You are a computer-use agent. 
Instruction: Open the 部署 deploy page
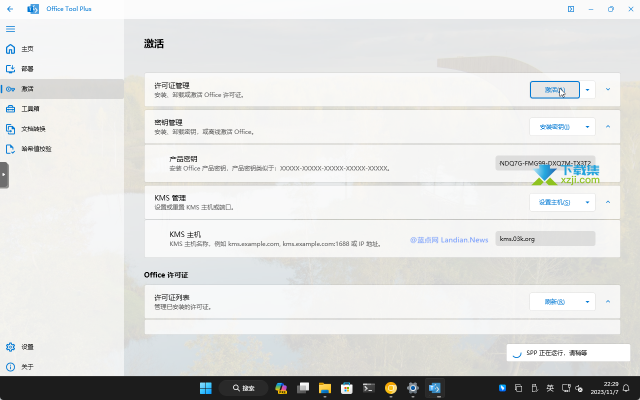point(62,69)
